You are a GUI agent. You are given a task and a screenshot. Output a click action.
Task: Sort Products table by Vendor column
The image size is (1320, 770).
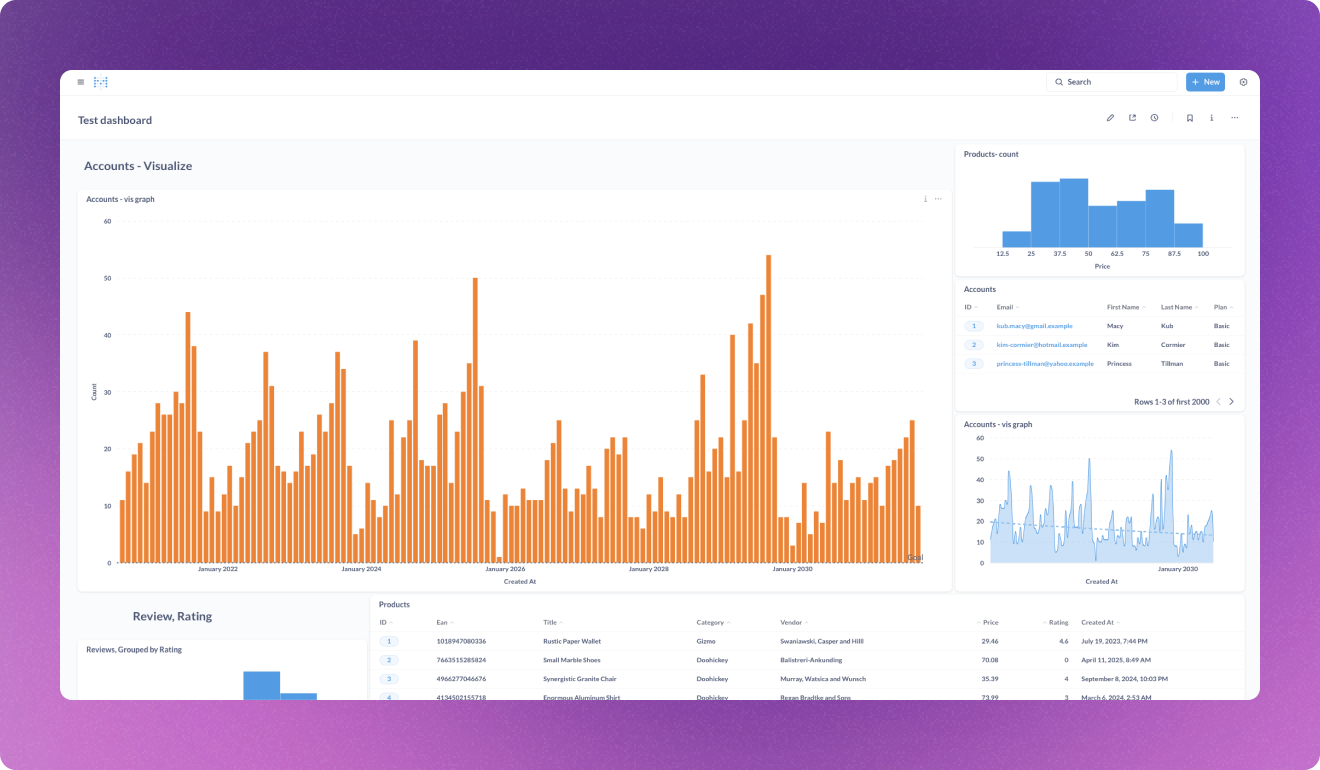[795, 622]
